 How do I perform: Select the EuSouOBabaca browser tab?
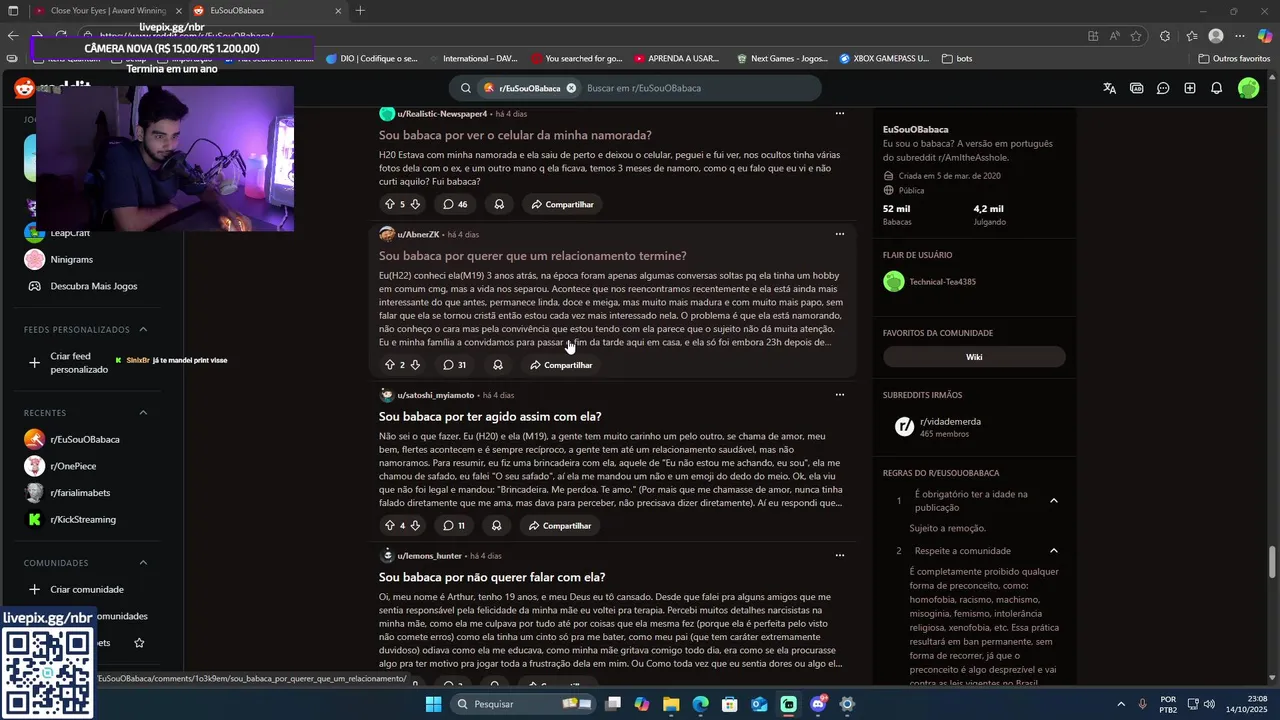(x=267, y=11)
